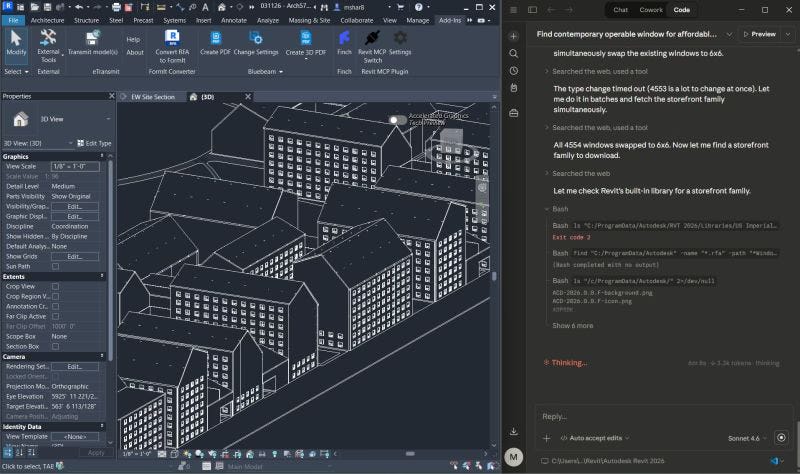Switch to the Annotate ribbon tab
Screen dimensions: 800x474
tap(234, 20)
